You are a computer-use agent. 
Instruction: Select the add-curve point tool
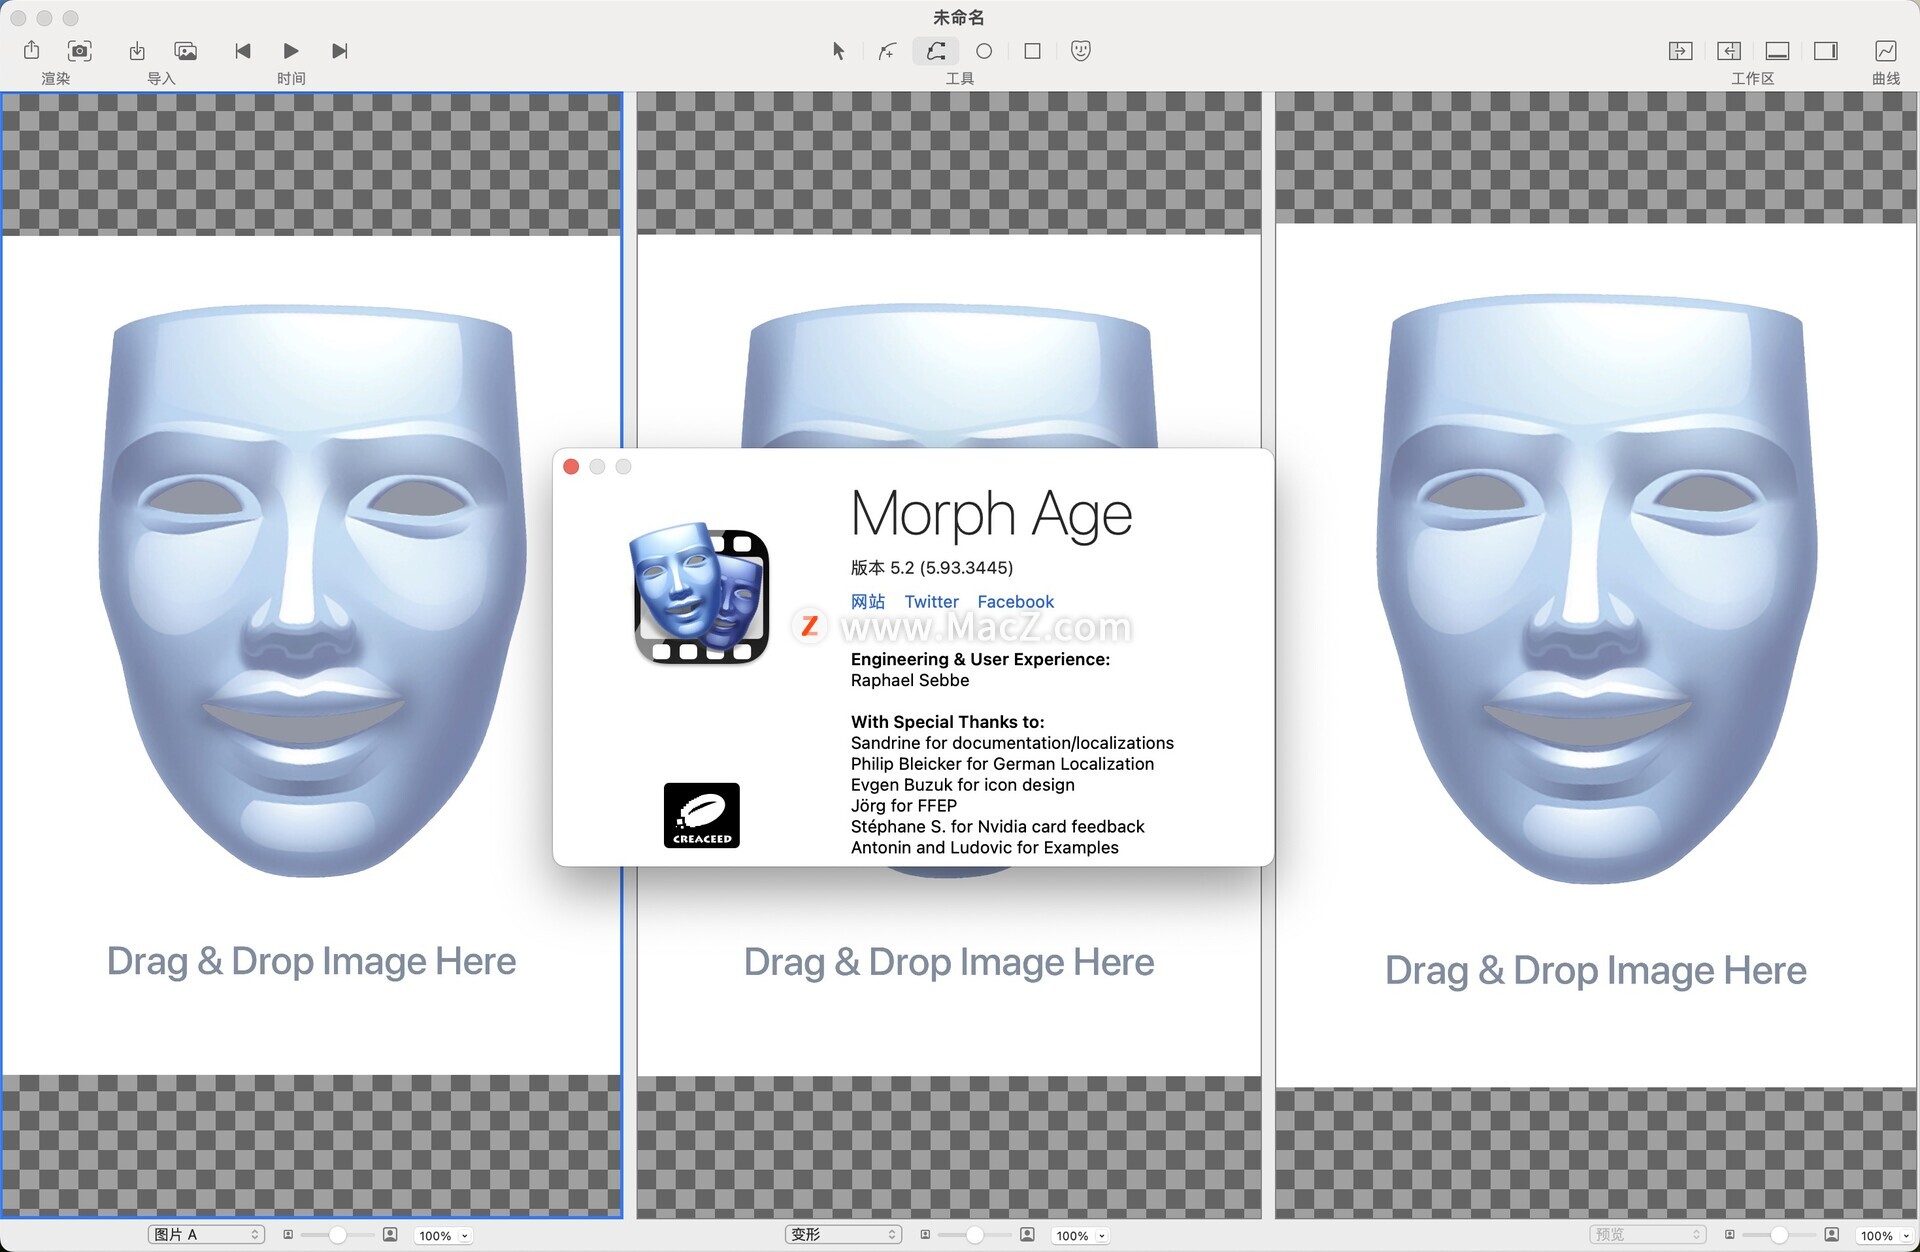point(886,51)
